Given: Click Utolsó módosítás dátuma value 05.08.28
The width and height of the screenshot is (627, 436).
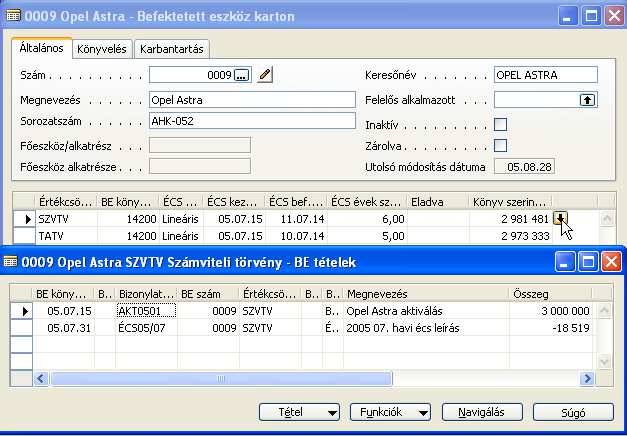Looking at the screenshot, I should click(x=524, y=166).
